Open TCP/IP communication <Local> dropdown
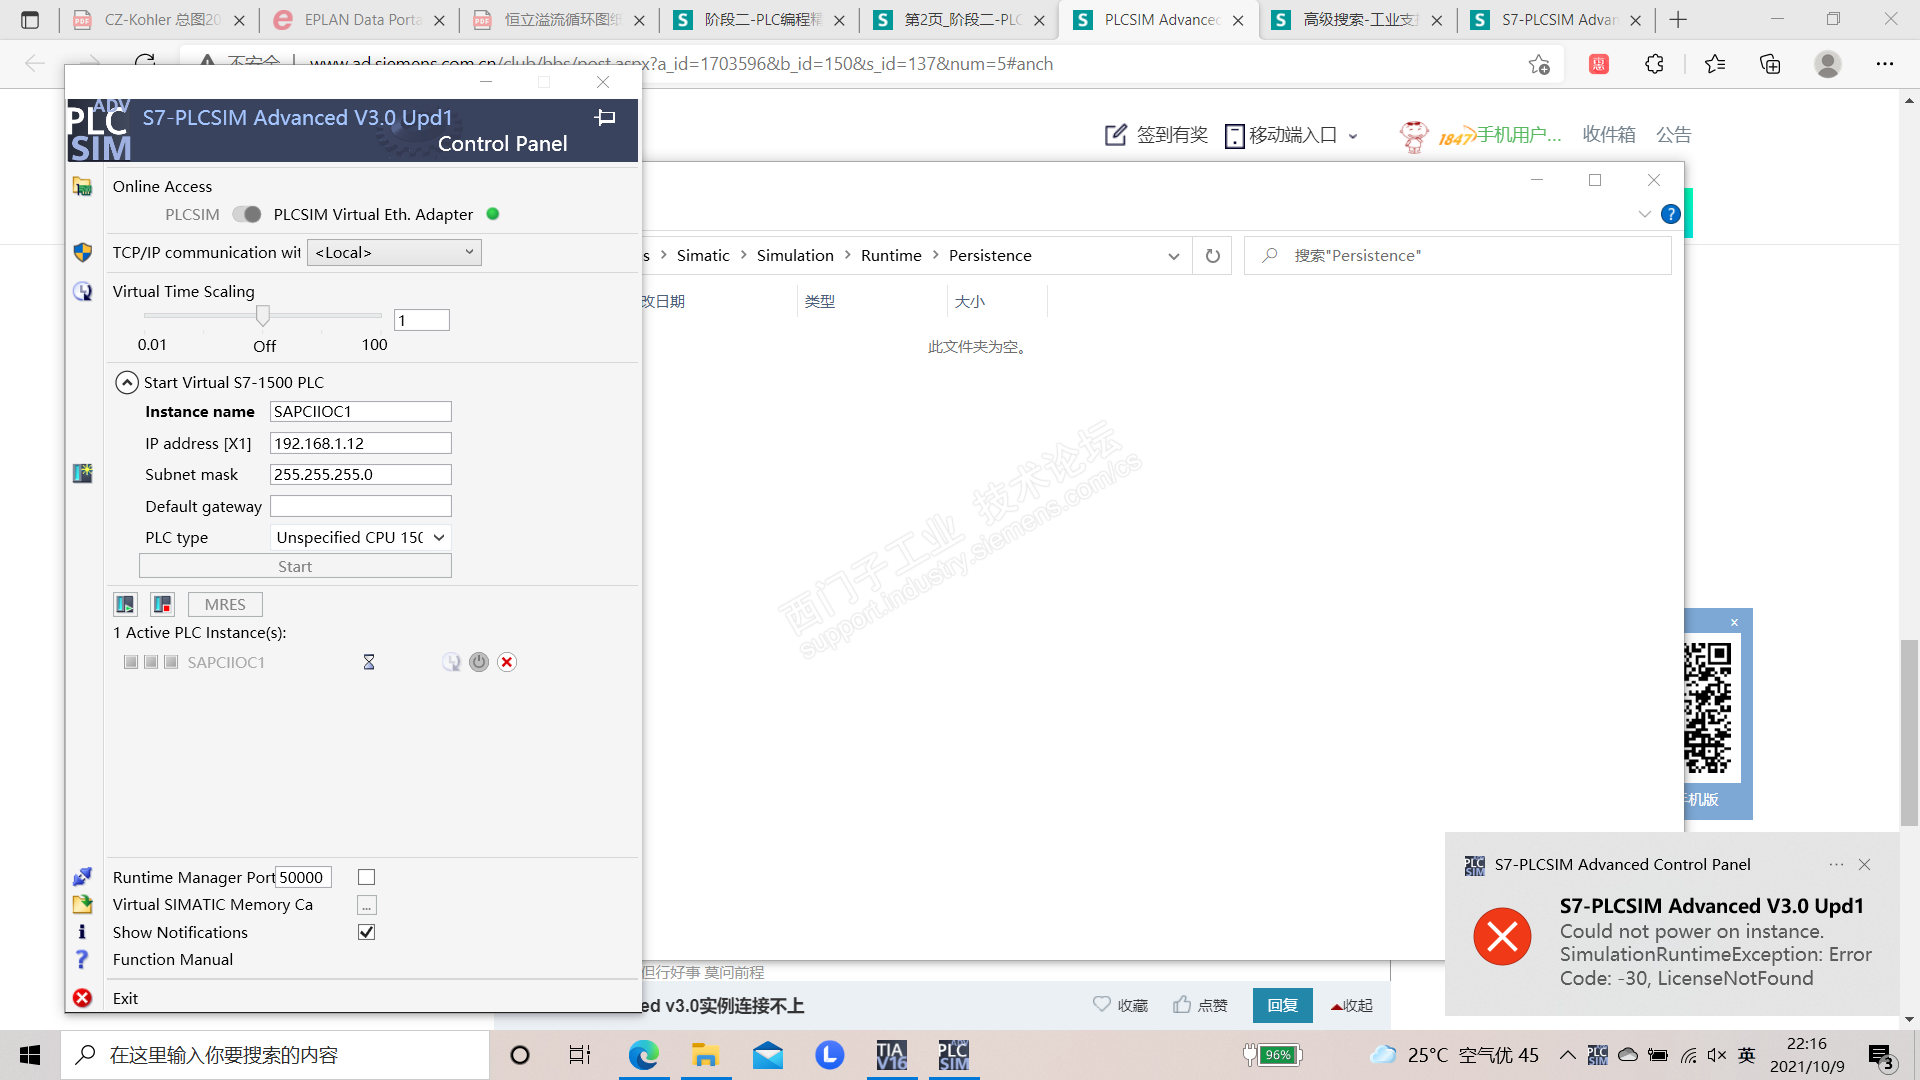Image resolution: width=1920 pixels, height=1080 pixels. (394, 253)
